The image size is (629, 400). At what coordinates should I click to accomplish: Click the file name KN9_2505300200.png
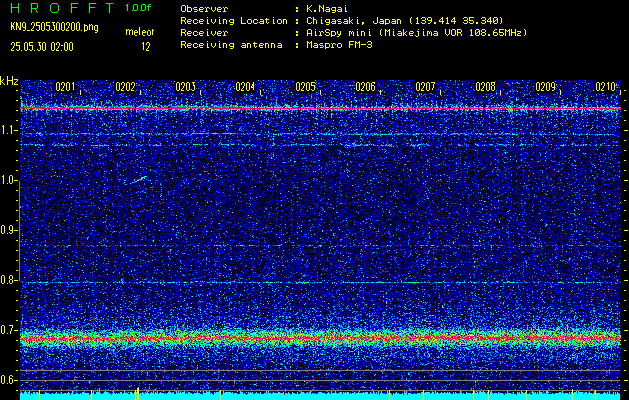(x=54, y=27)
